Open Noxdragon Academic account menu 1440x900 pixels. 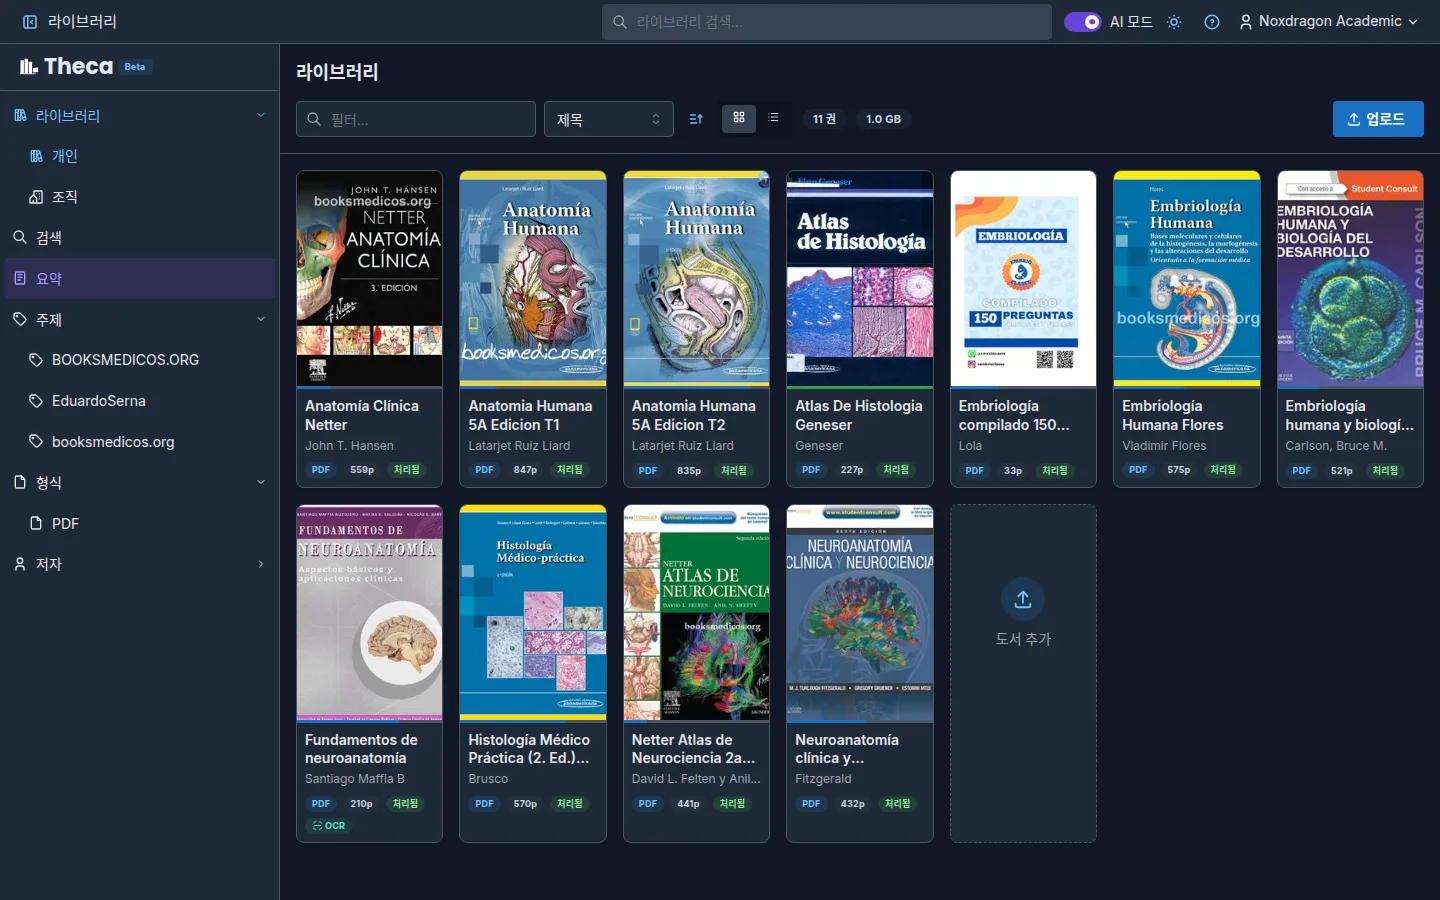(x=1329, y=21)
